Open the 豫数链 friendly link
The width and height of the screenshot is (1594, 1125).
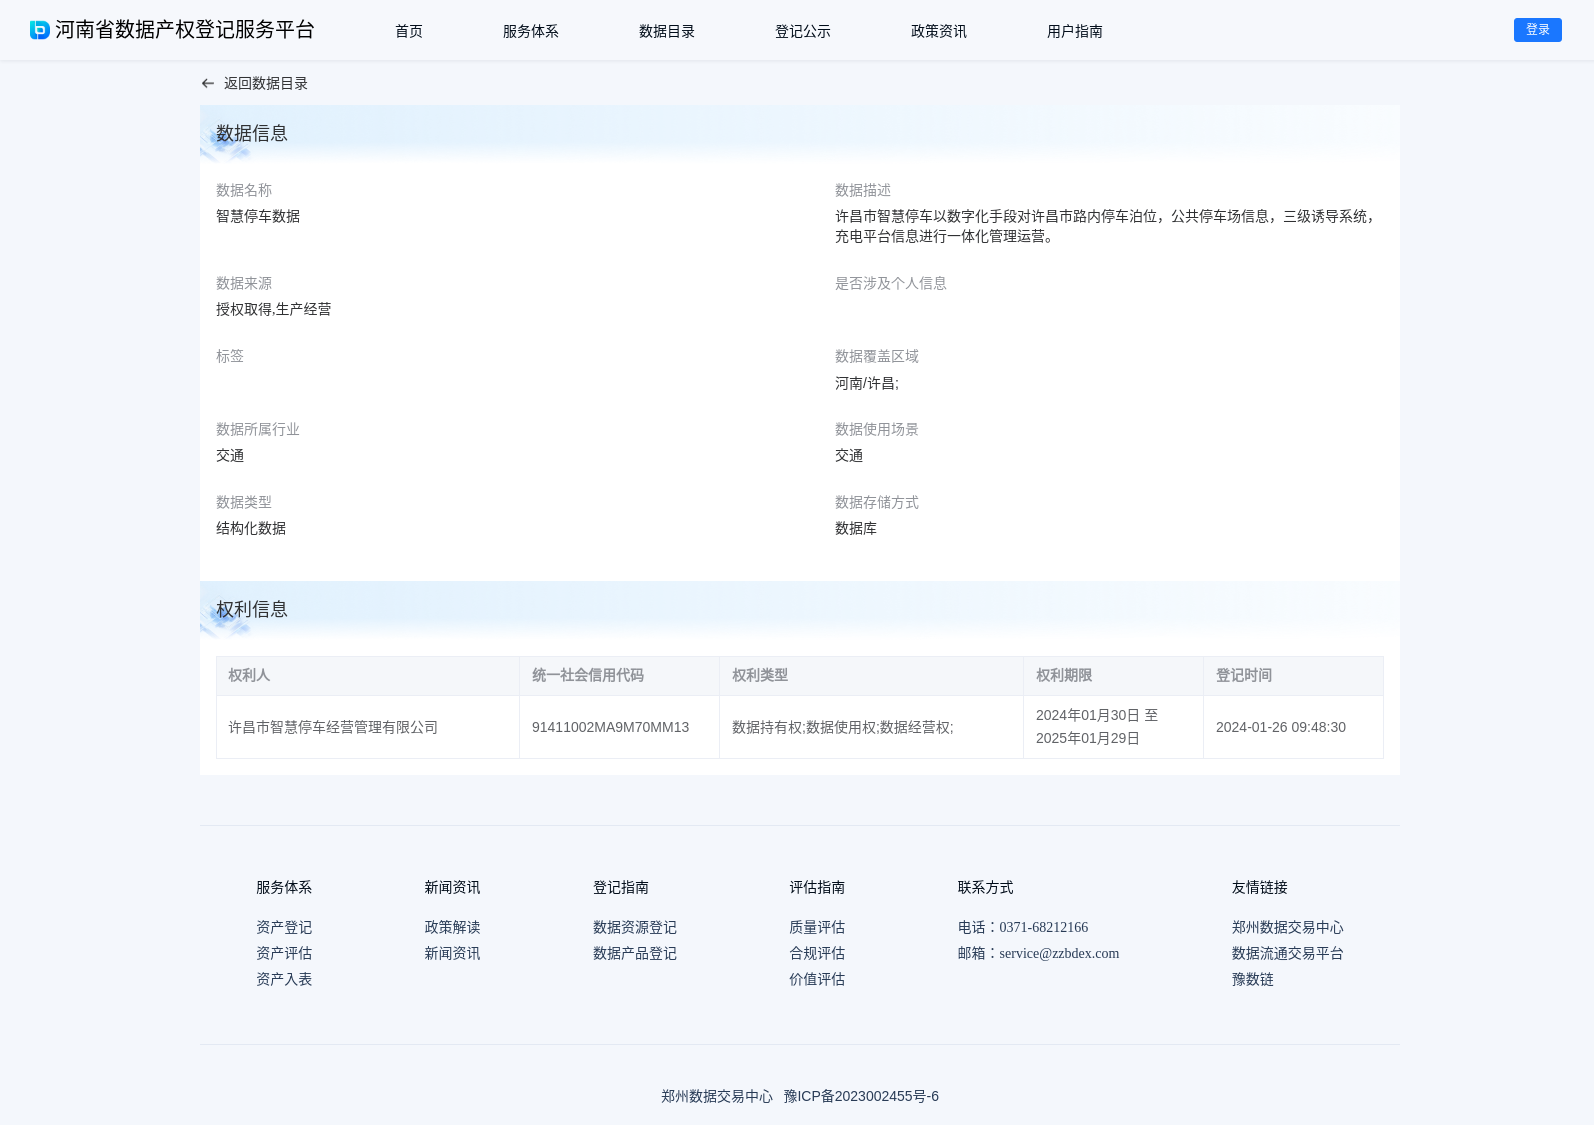point(1253,980)
